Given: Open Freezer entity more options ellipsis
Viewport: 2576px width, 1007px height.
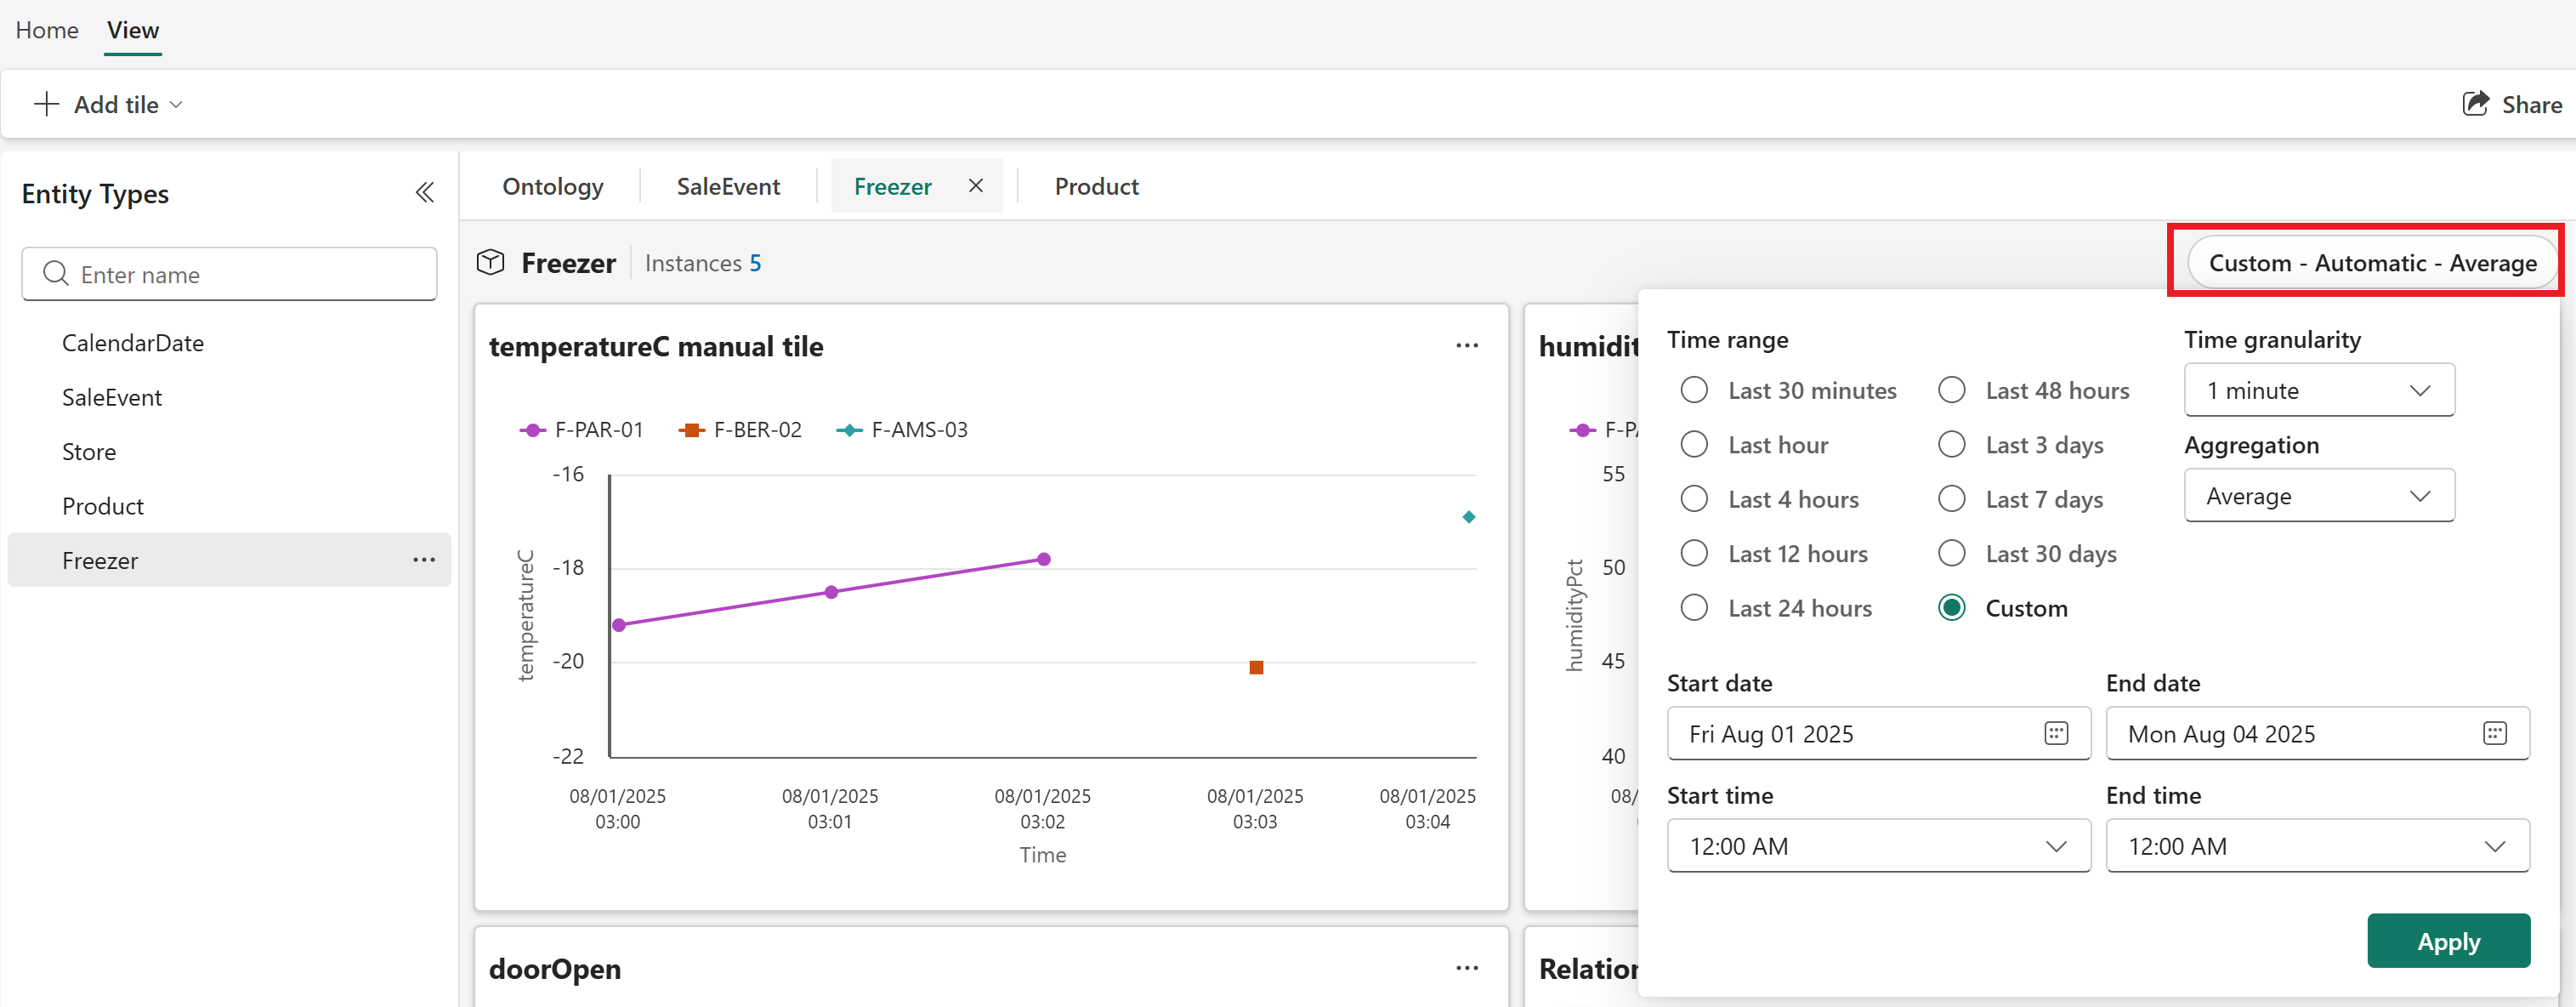Looking at the screenshot, I should click(424, 560).
